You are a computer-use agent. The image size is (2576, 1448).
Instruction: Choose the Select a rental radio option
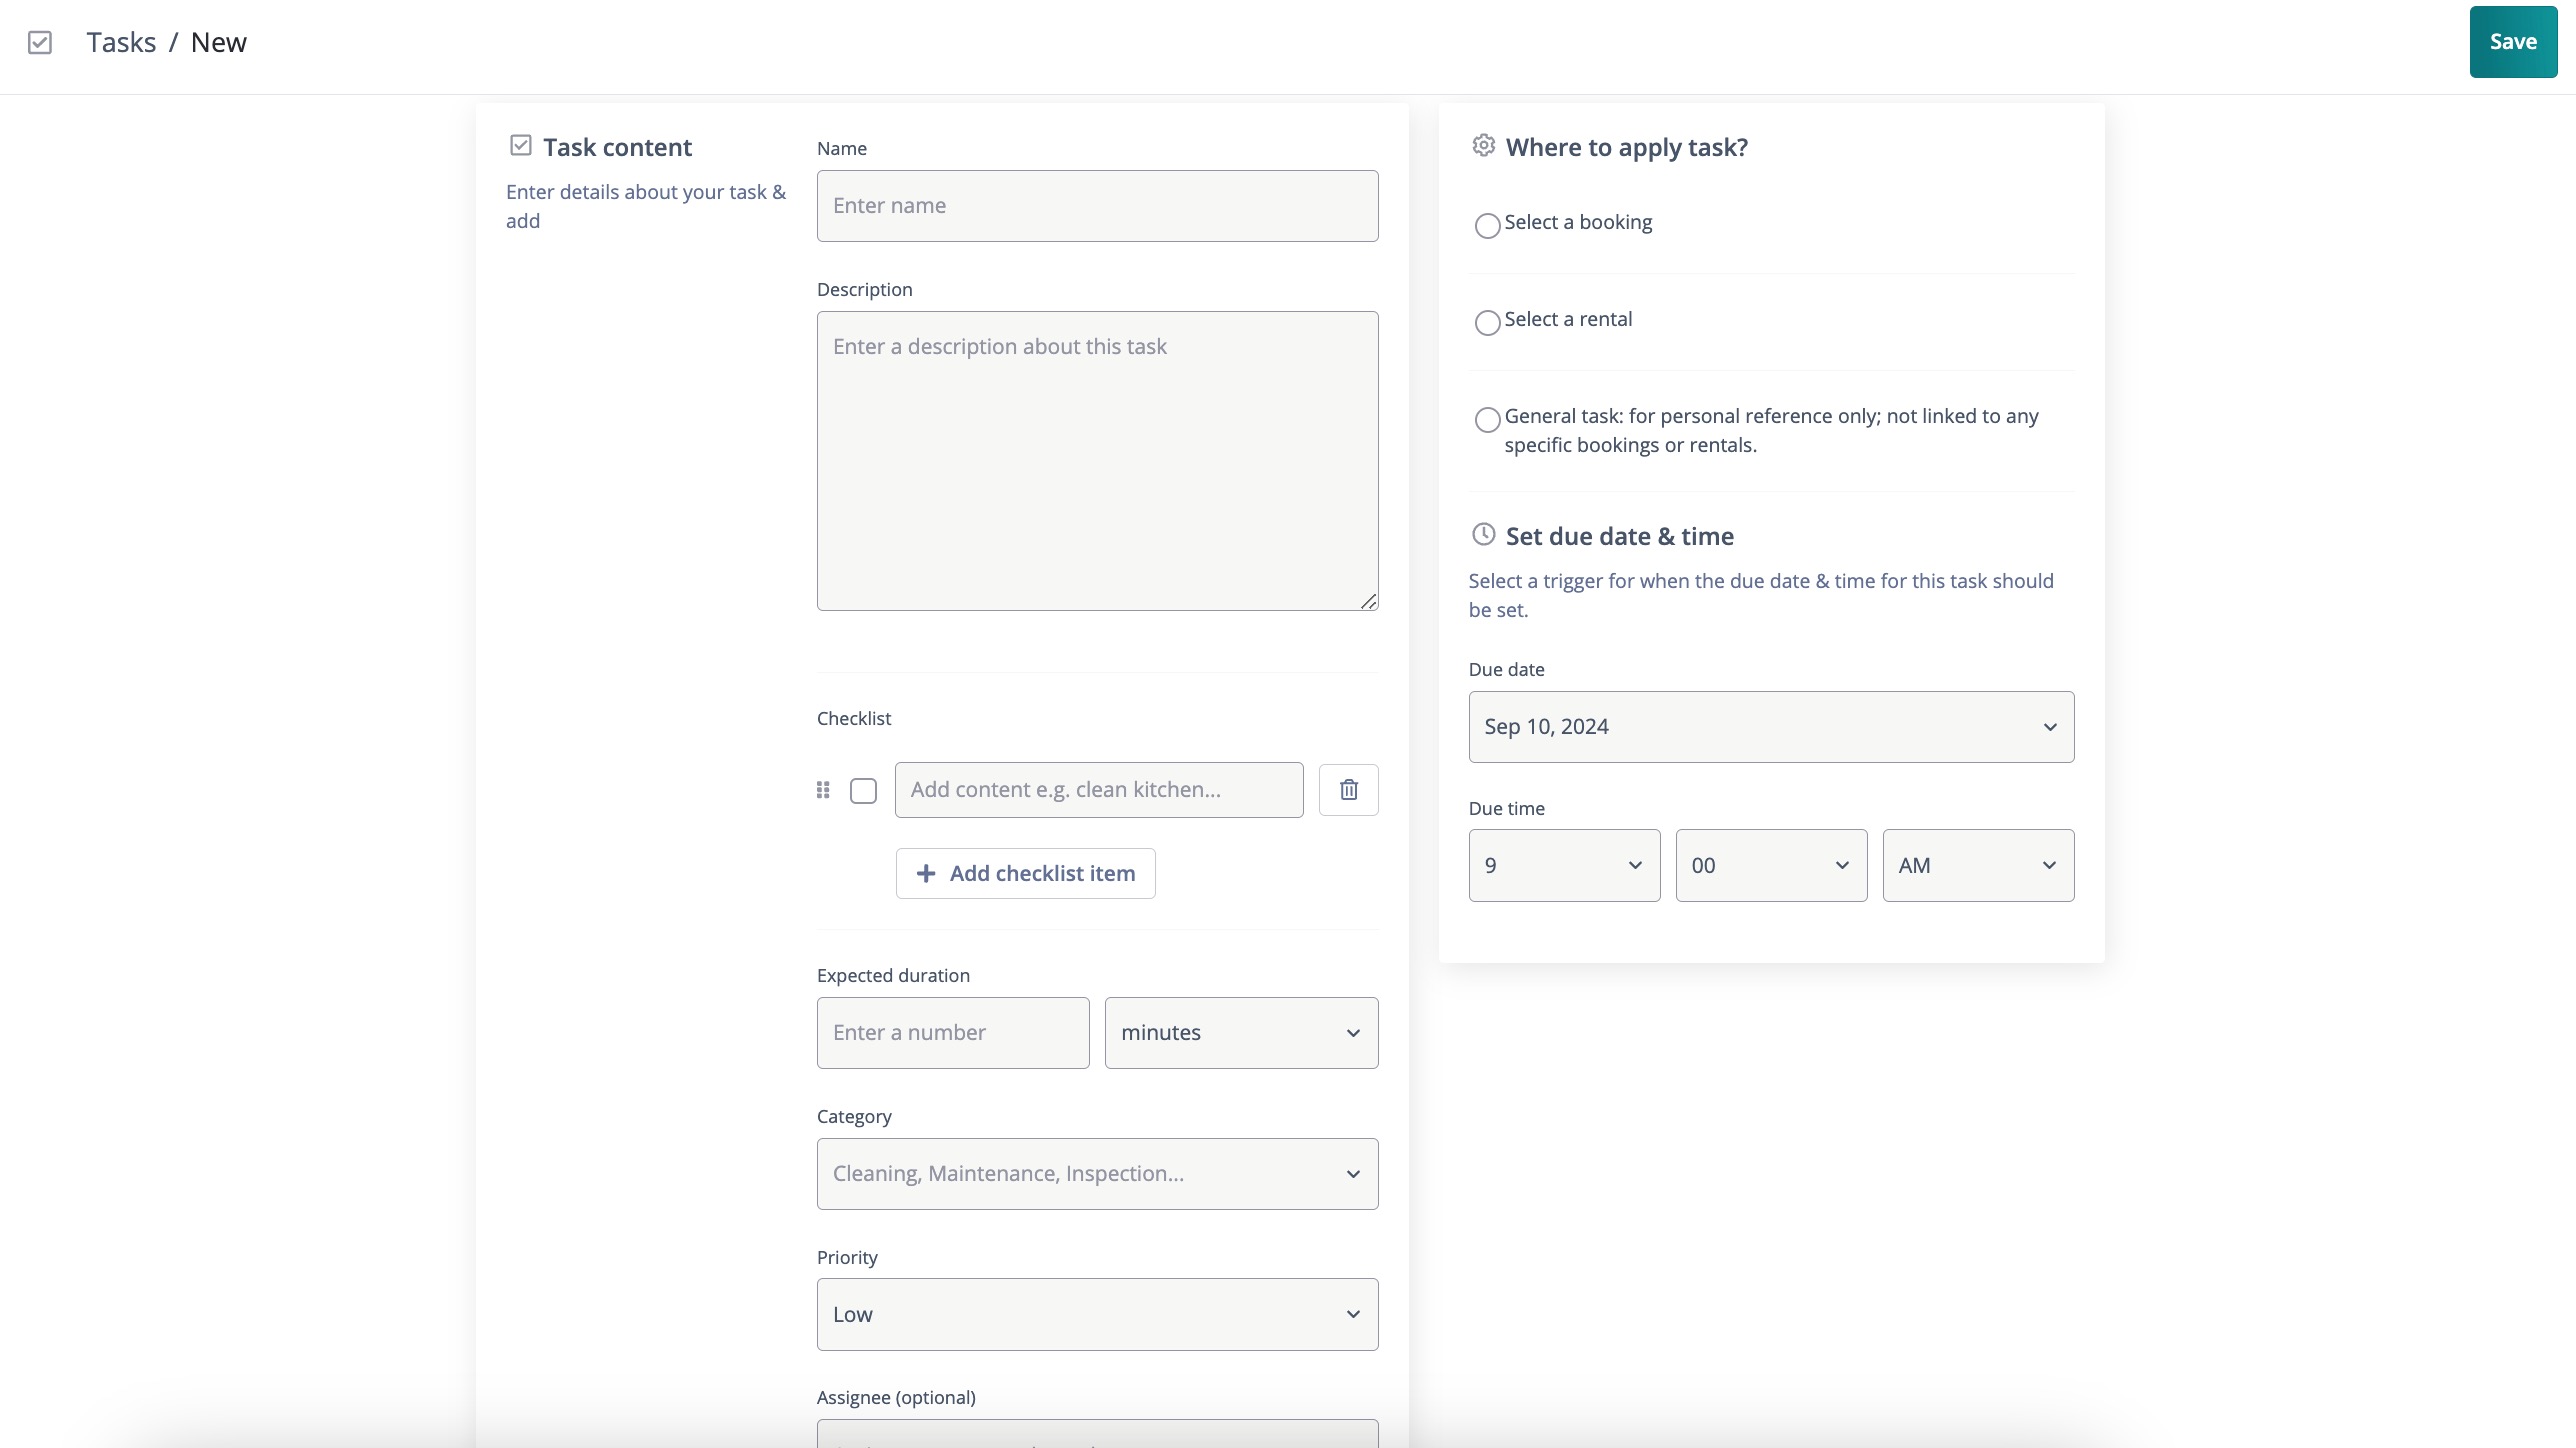click(x=1487, y=322)
